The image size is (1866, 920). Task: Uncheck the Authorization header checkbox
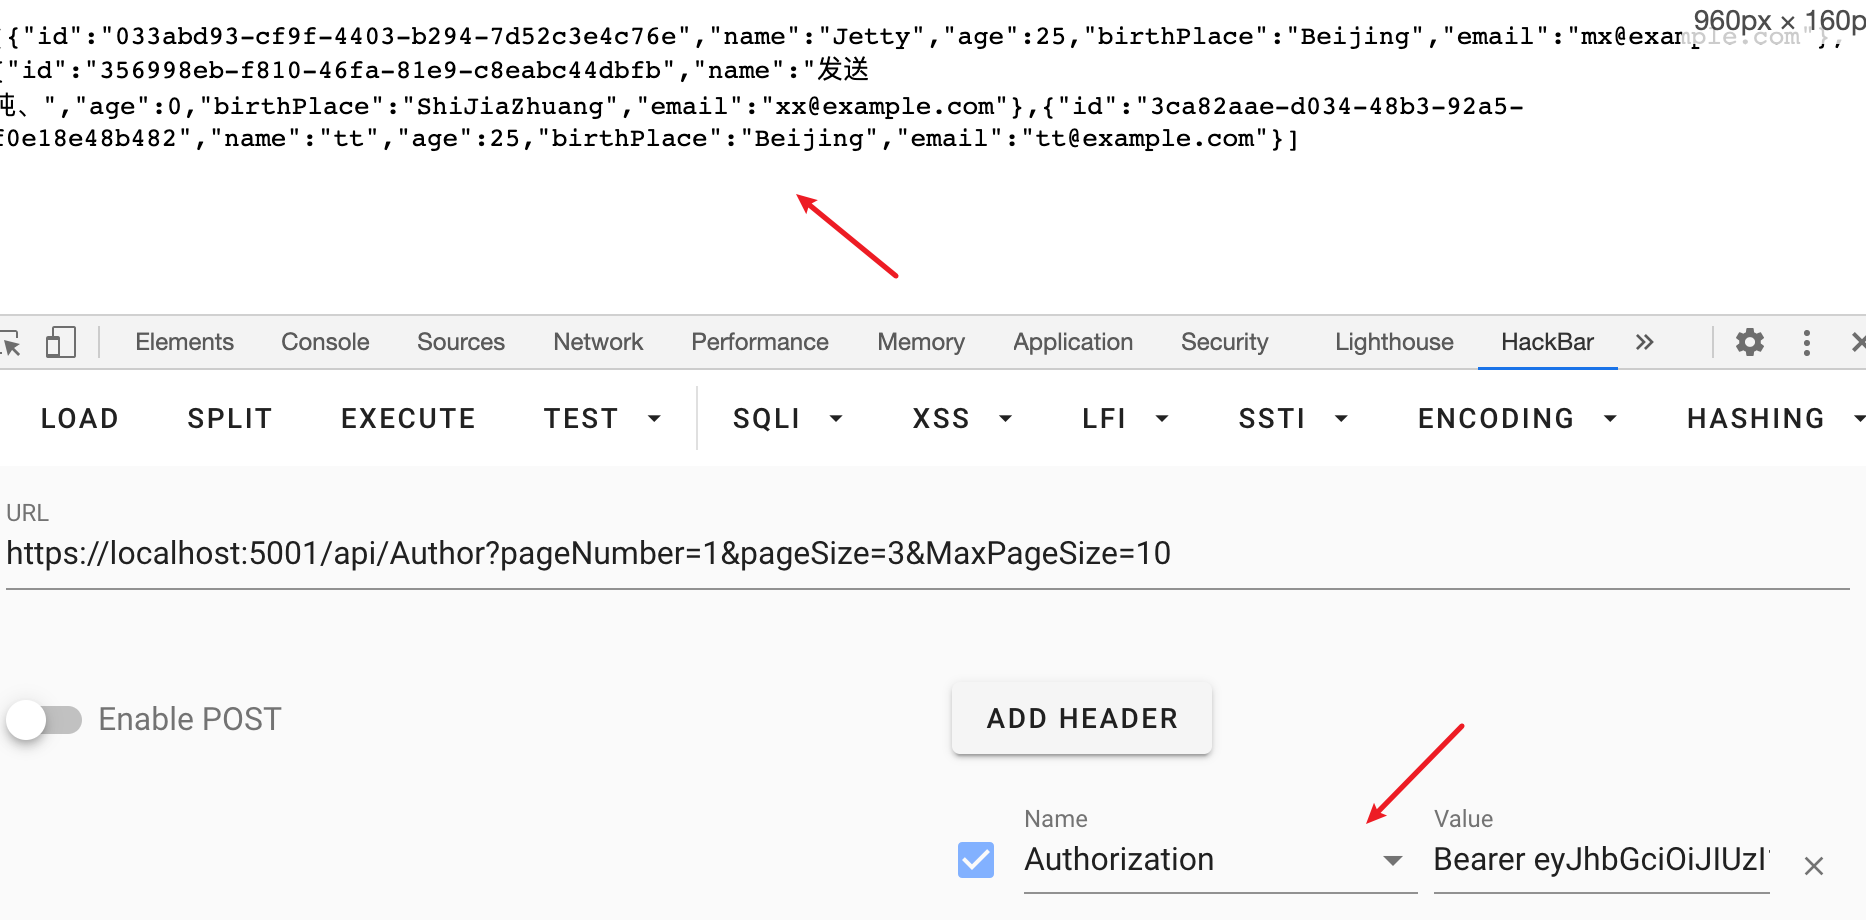pyautogui.click(x=975, y=860)
